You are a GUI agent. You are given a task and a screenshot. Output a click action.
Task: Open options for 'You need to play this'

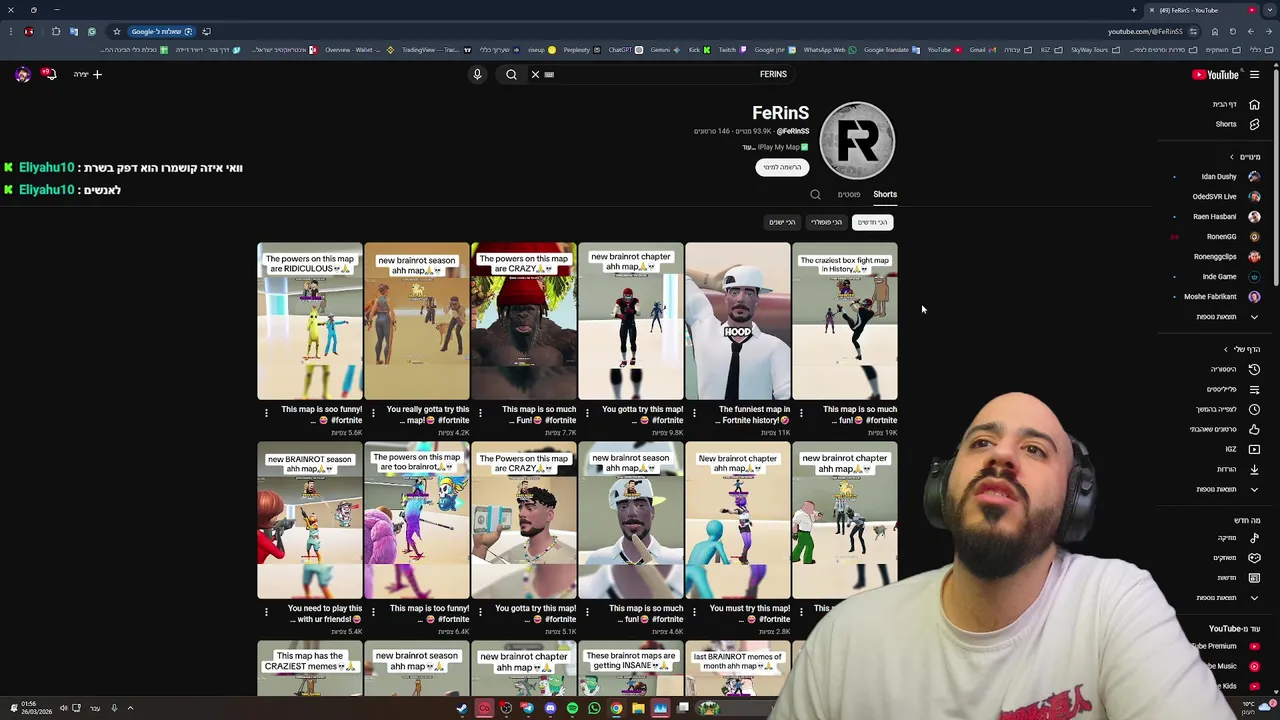click(x=266, y=611)
